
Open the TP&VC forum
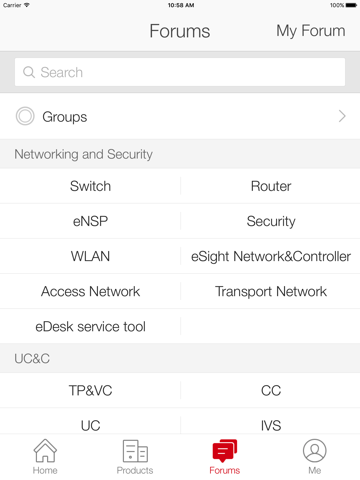(x=90, y=390)
